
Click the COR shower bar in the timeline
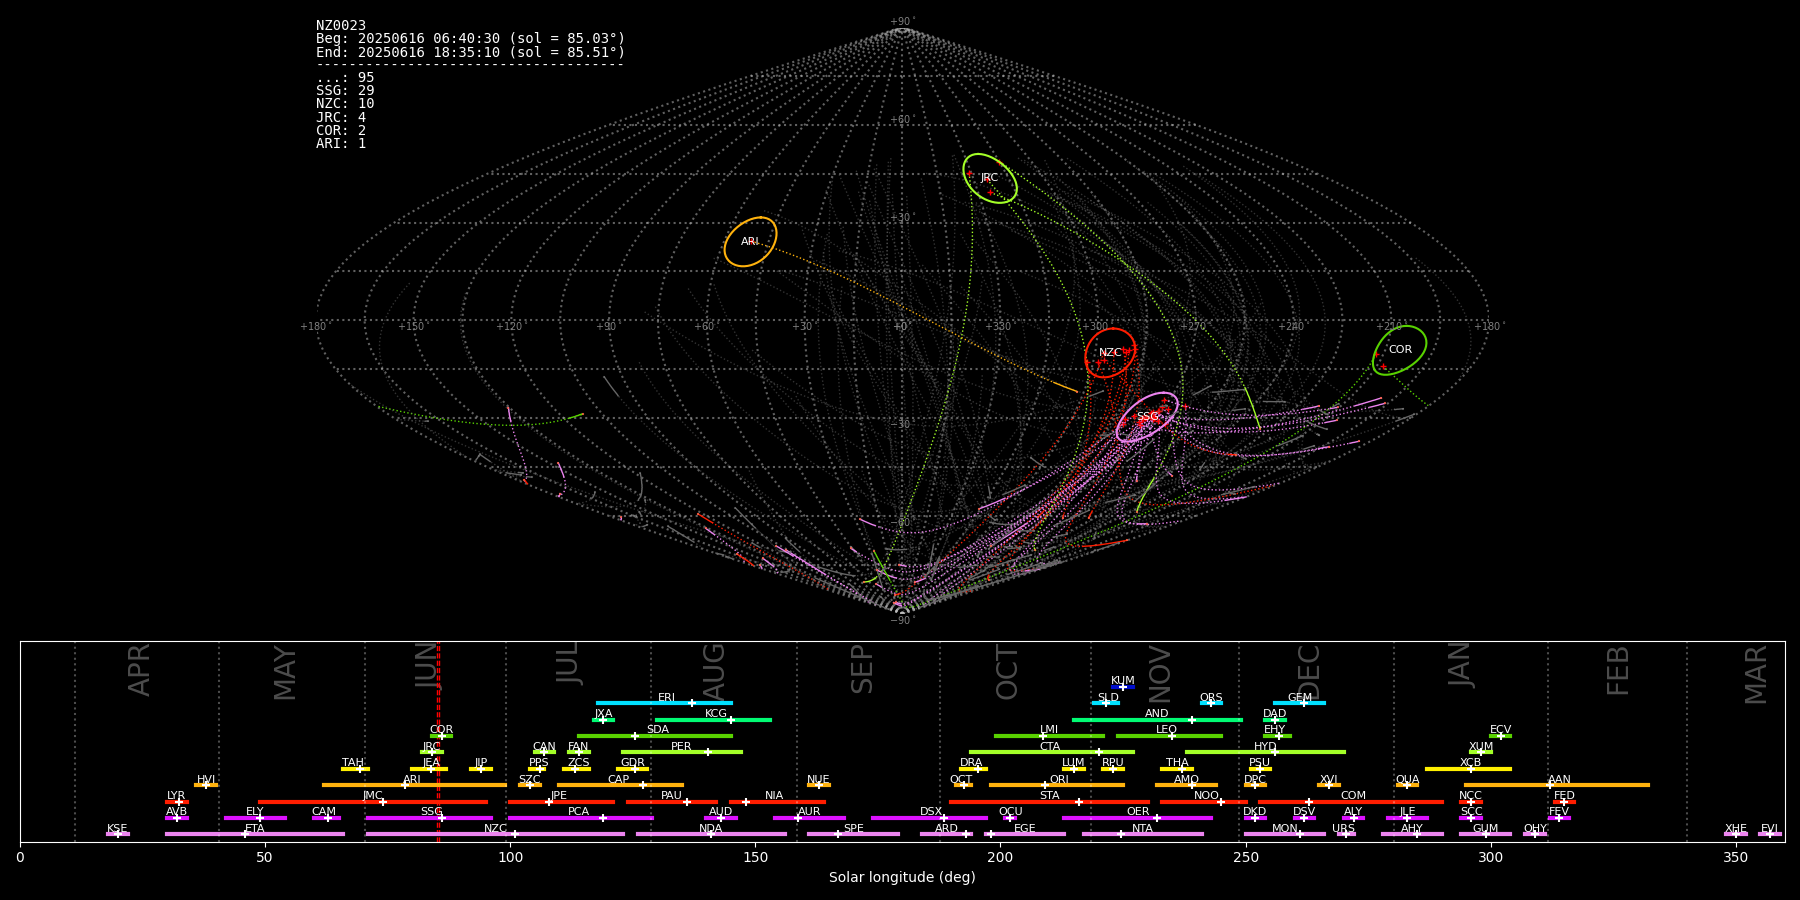(x=441, y=736)
